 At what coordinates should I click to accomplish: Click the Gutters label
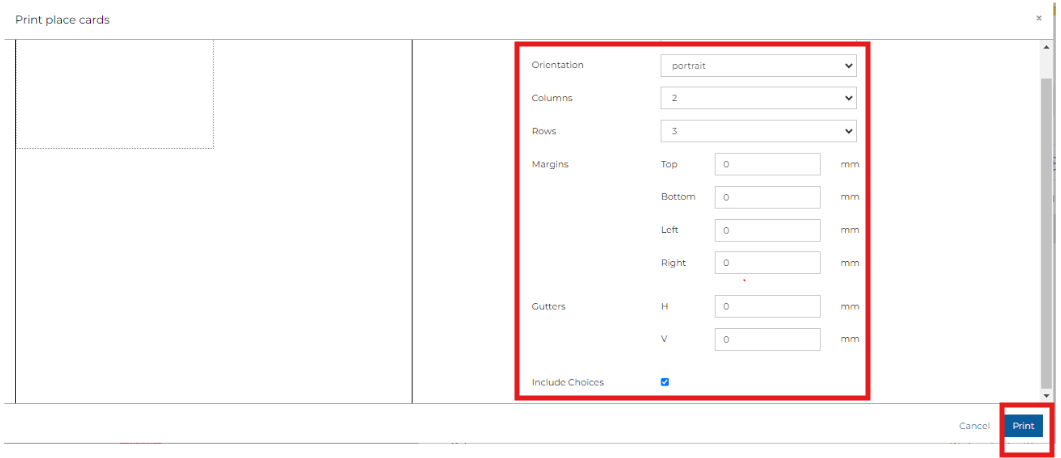pyautogui.click(x=549, y=306)
